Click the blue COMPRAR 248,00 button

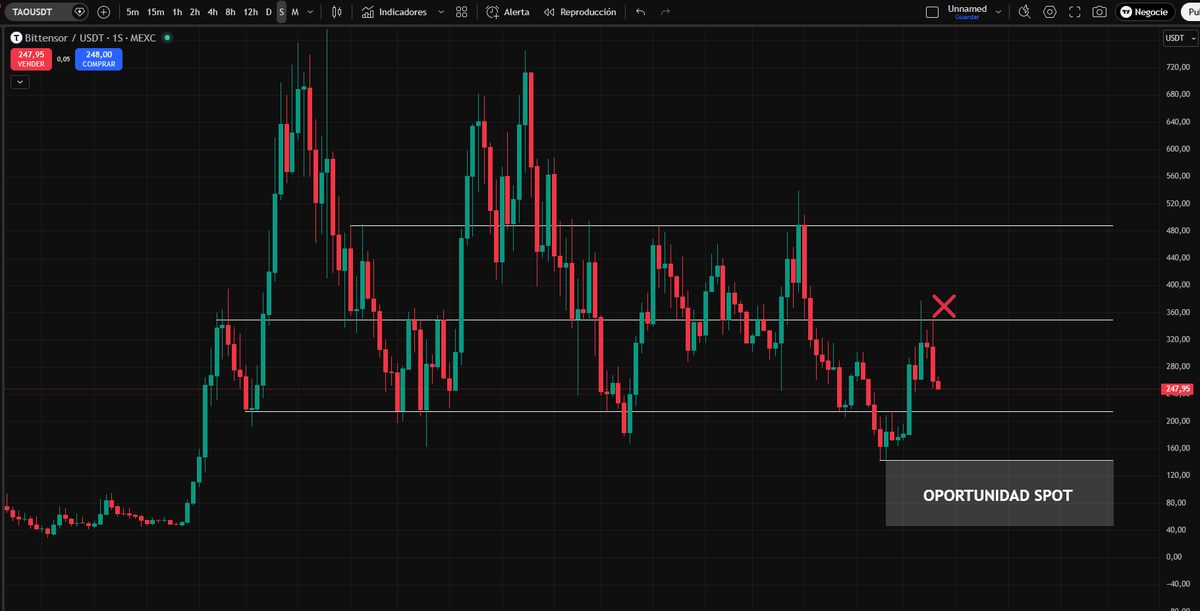(x=99, y=59)
